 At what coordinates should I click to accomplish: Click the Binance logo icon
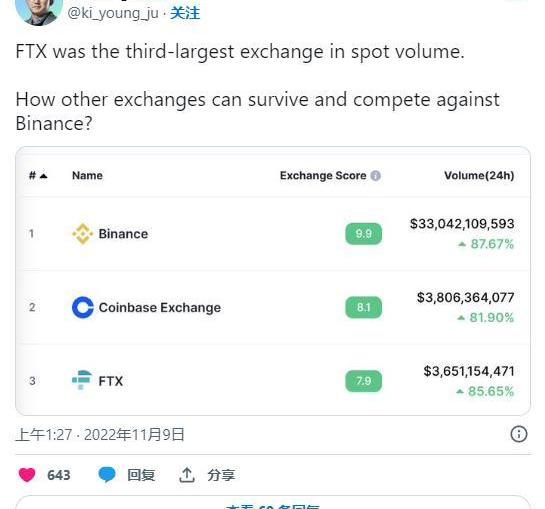(82, 234)
